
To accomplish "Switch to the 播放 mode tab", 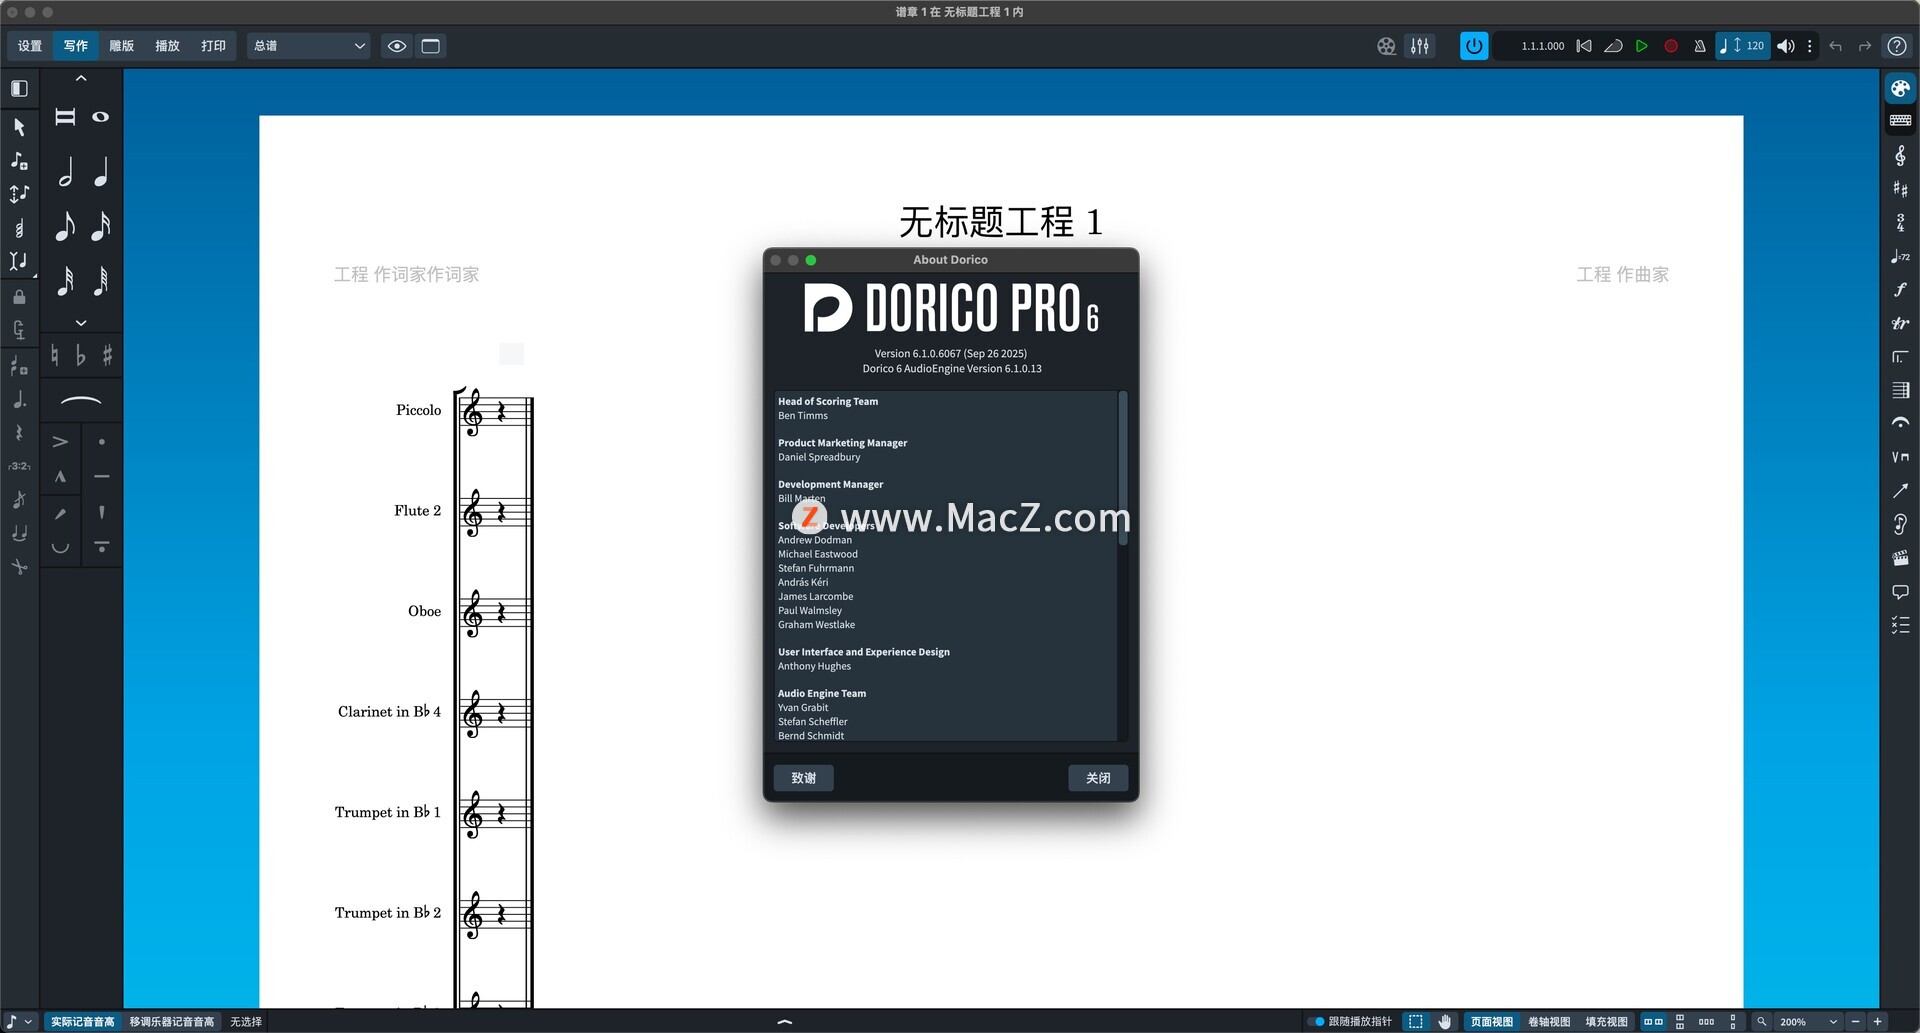I will (167, 46).
